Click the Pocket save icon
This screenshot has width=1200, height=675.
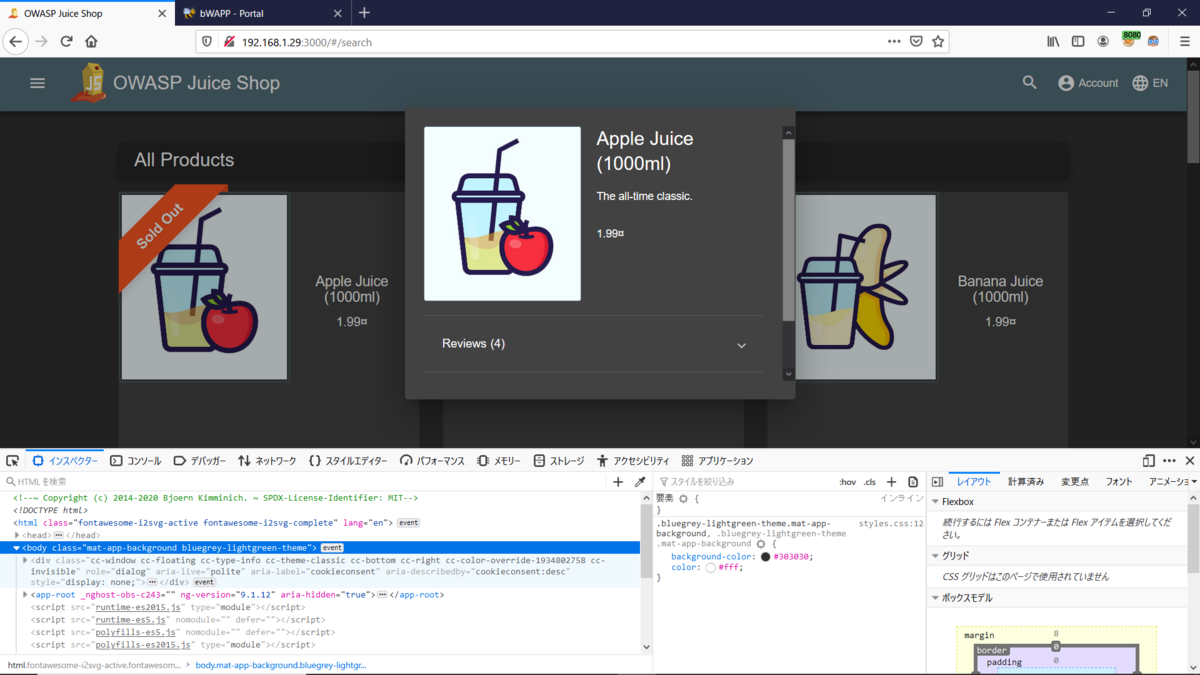click(x=916, y=42)
